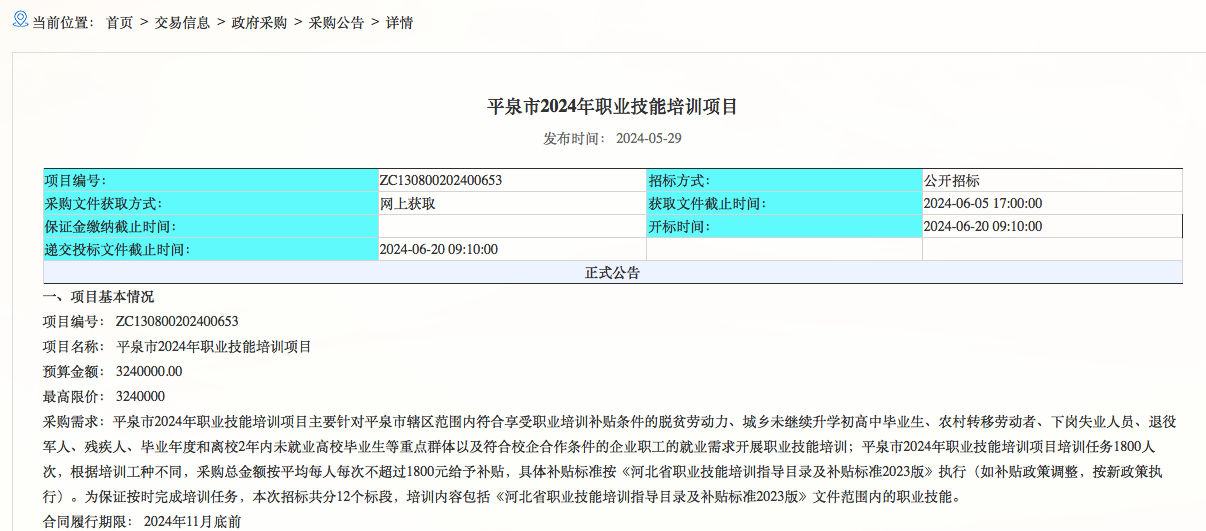Image resolution: width=1206 pixels, height=531 pixels.
Task: Click the location pin icon in breadcrumb
Action: 20,20
